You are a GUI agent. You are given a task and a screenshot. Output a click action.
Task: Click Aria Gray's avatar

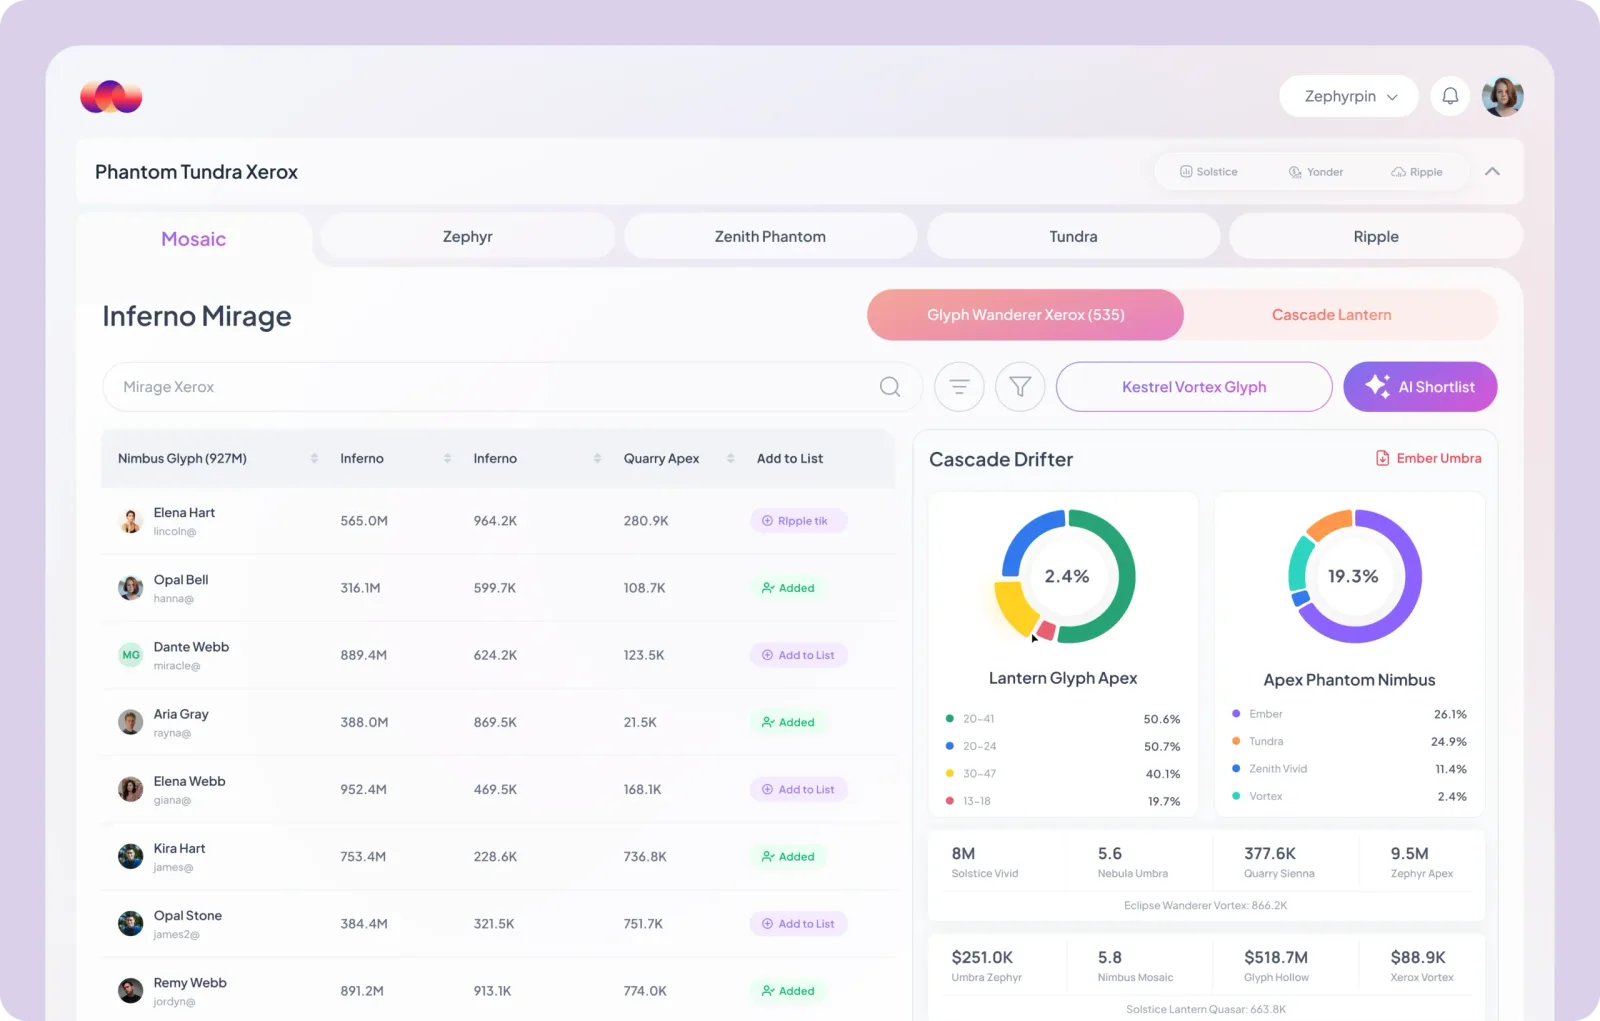coord(131,722)
